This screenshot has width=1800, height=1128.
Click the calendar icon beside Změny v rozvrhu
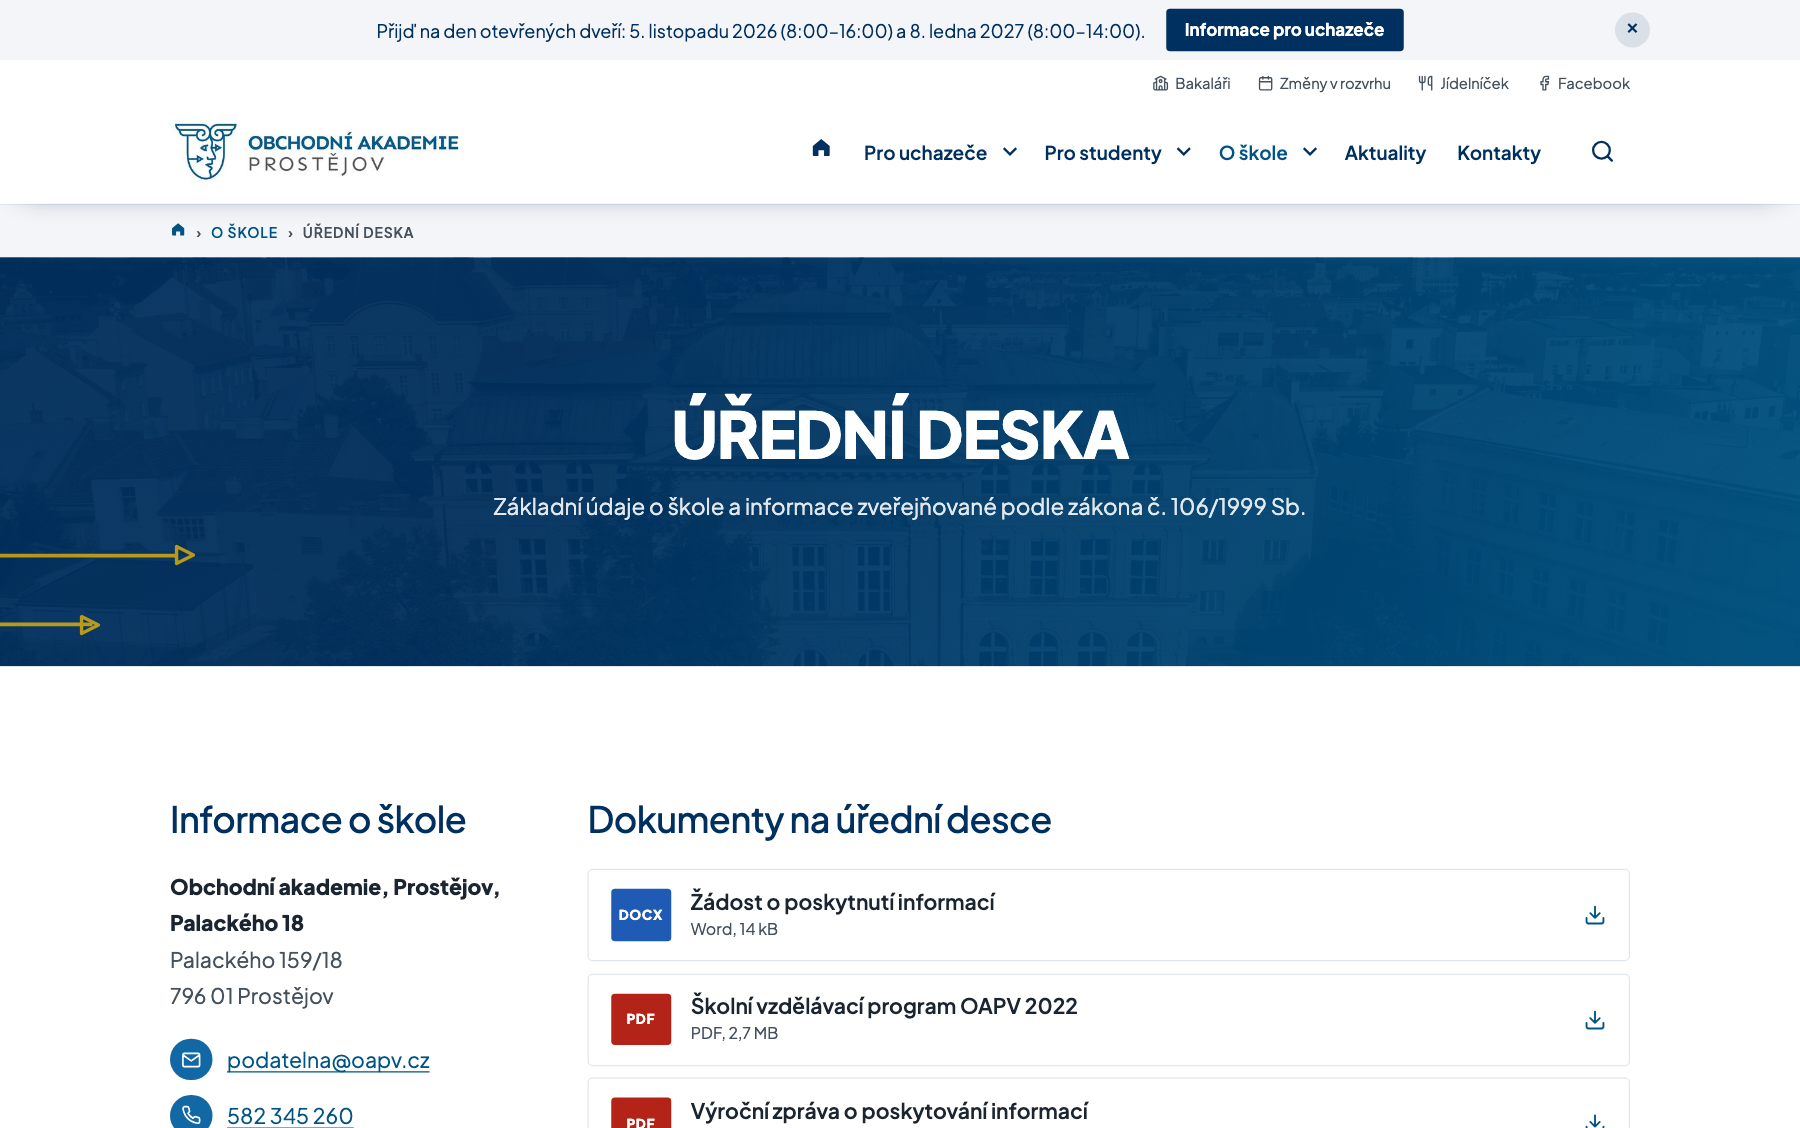pos(1265,83)
